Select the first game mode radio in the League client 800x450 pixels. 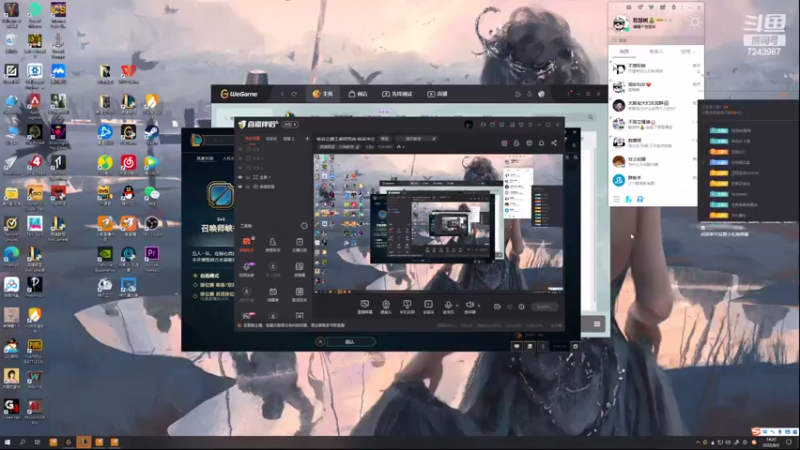[195, 276]
